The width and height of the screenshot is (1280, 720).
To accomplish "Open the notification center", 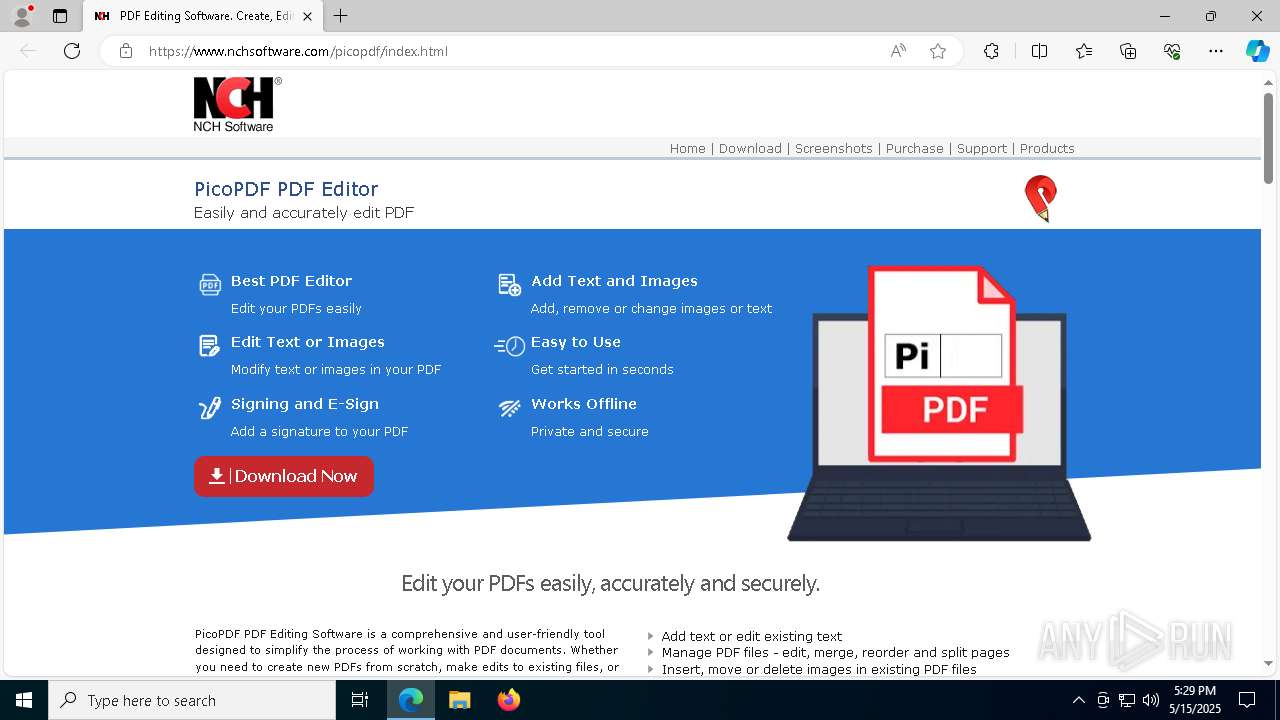I will [x=1247, y=700].
